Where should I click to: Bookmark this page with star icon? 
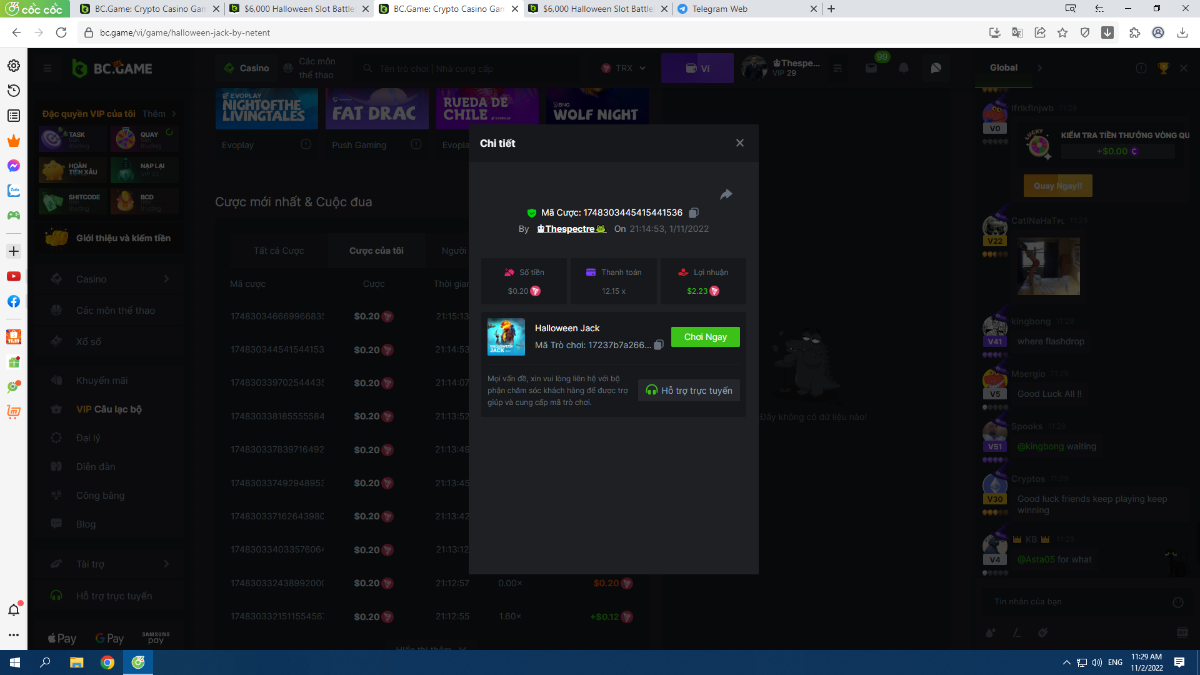point(1063,32)
